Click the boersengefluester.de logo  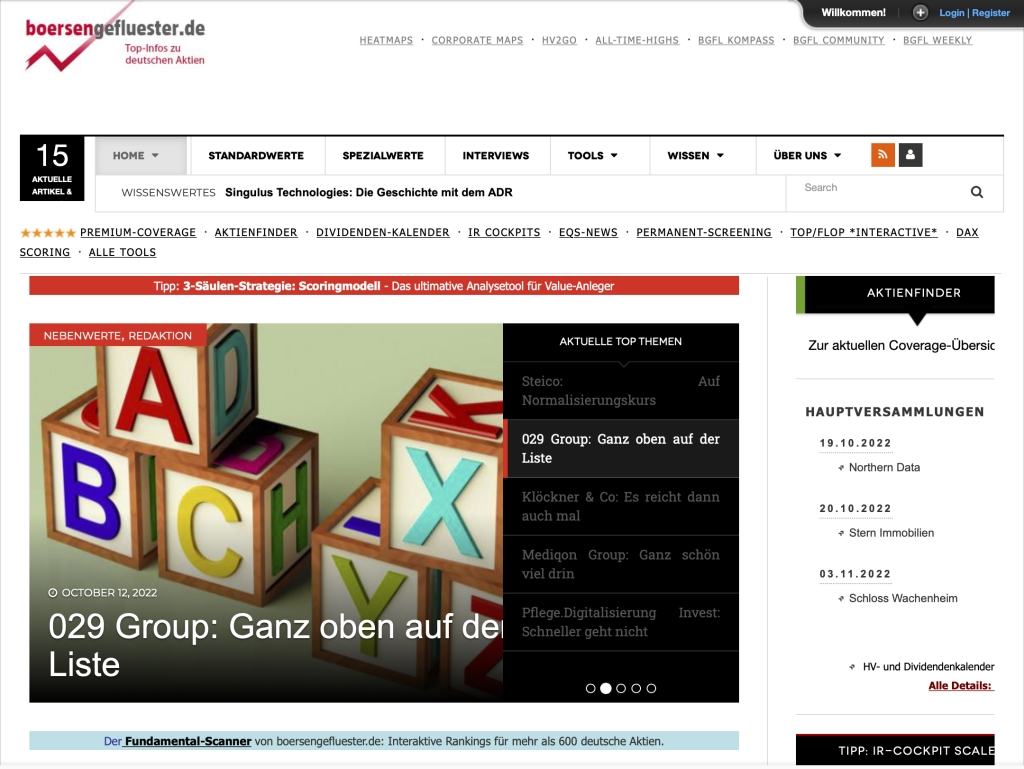point(115,43)
